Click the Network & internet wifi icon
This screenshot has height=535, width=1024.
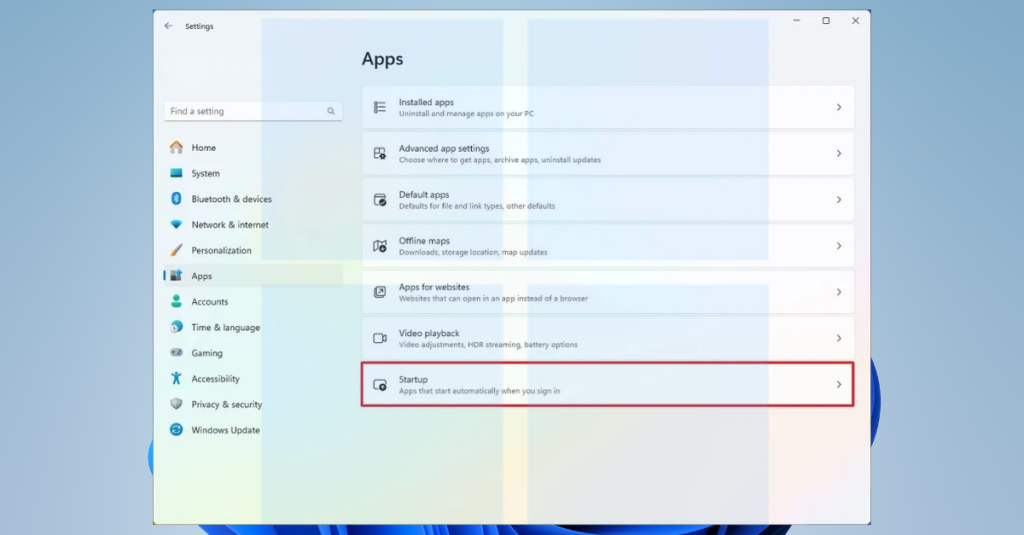coord(176,224)
